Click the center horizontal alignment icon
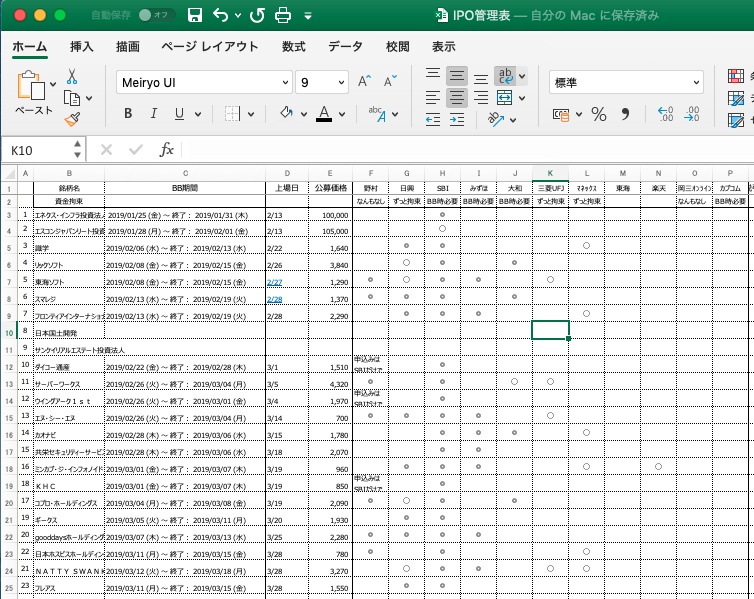 [456, 98]
